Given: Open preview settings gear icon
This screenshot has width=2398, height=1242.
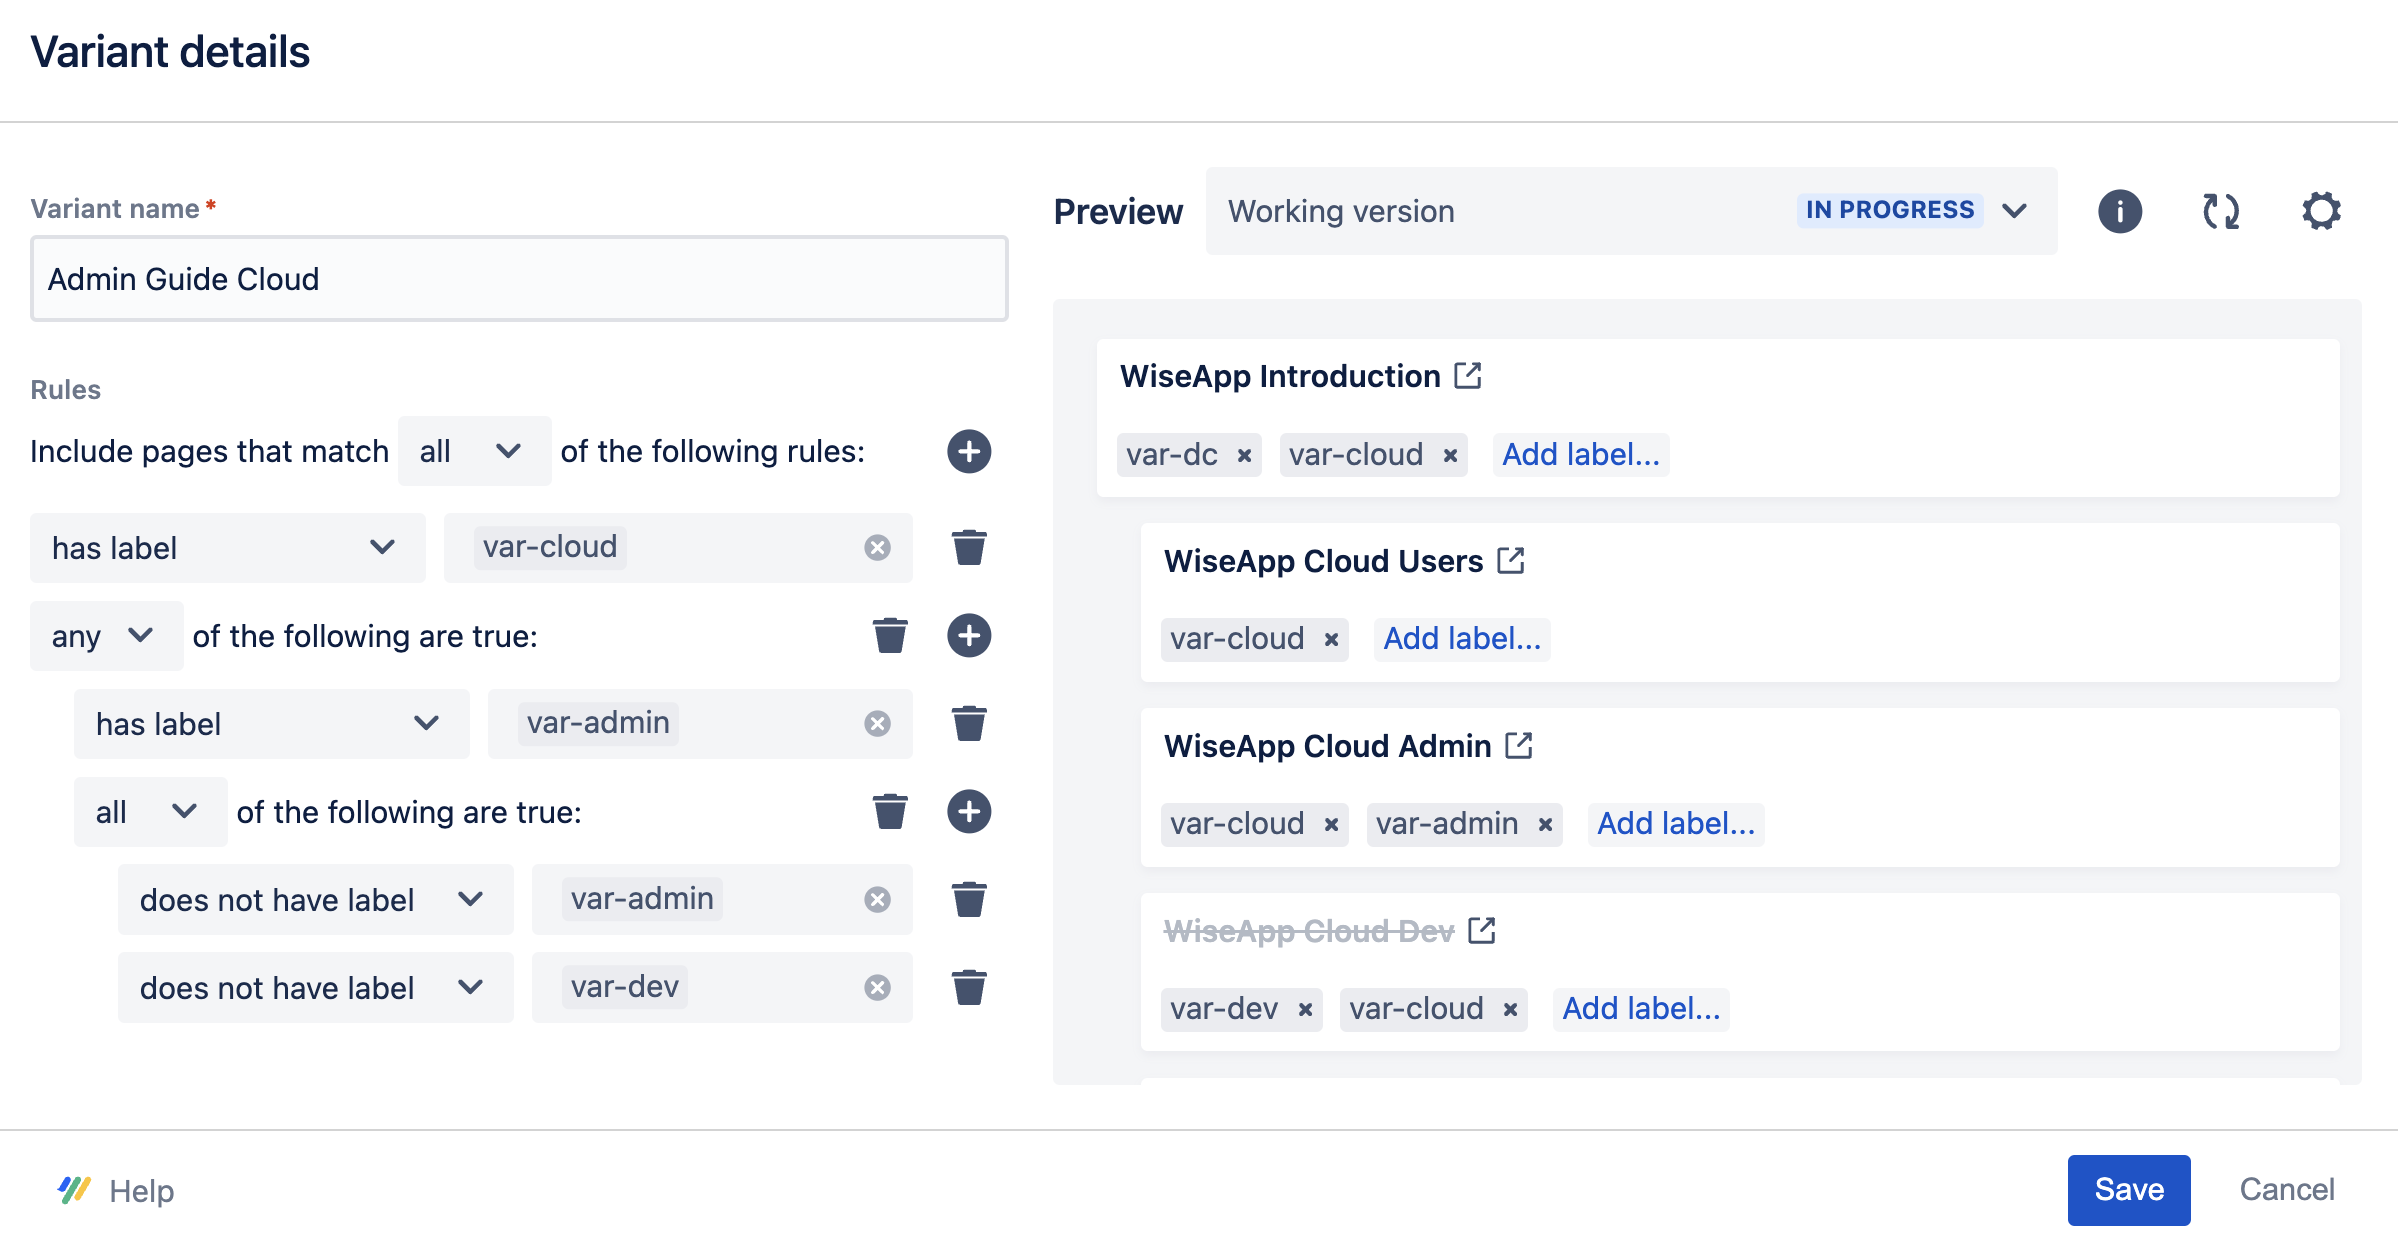Looking at the screenshot, I should 2321,211.
